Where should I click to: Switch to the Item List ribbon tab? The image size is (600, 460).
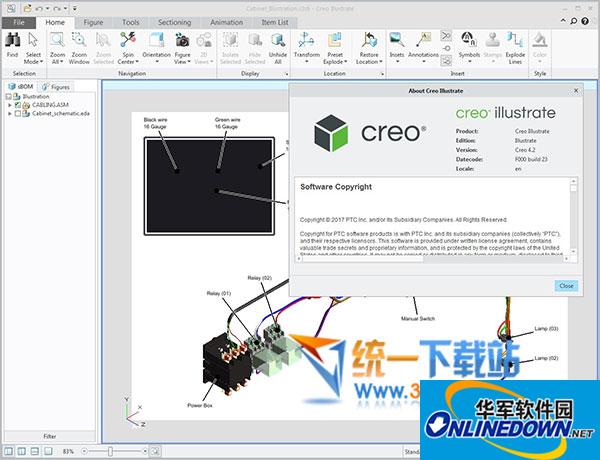pos(275,23)
